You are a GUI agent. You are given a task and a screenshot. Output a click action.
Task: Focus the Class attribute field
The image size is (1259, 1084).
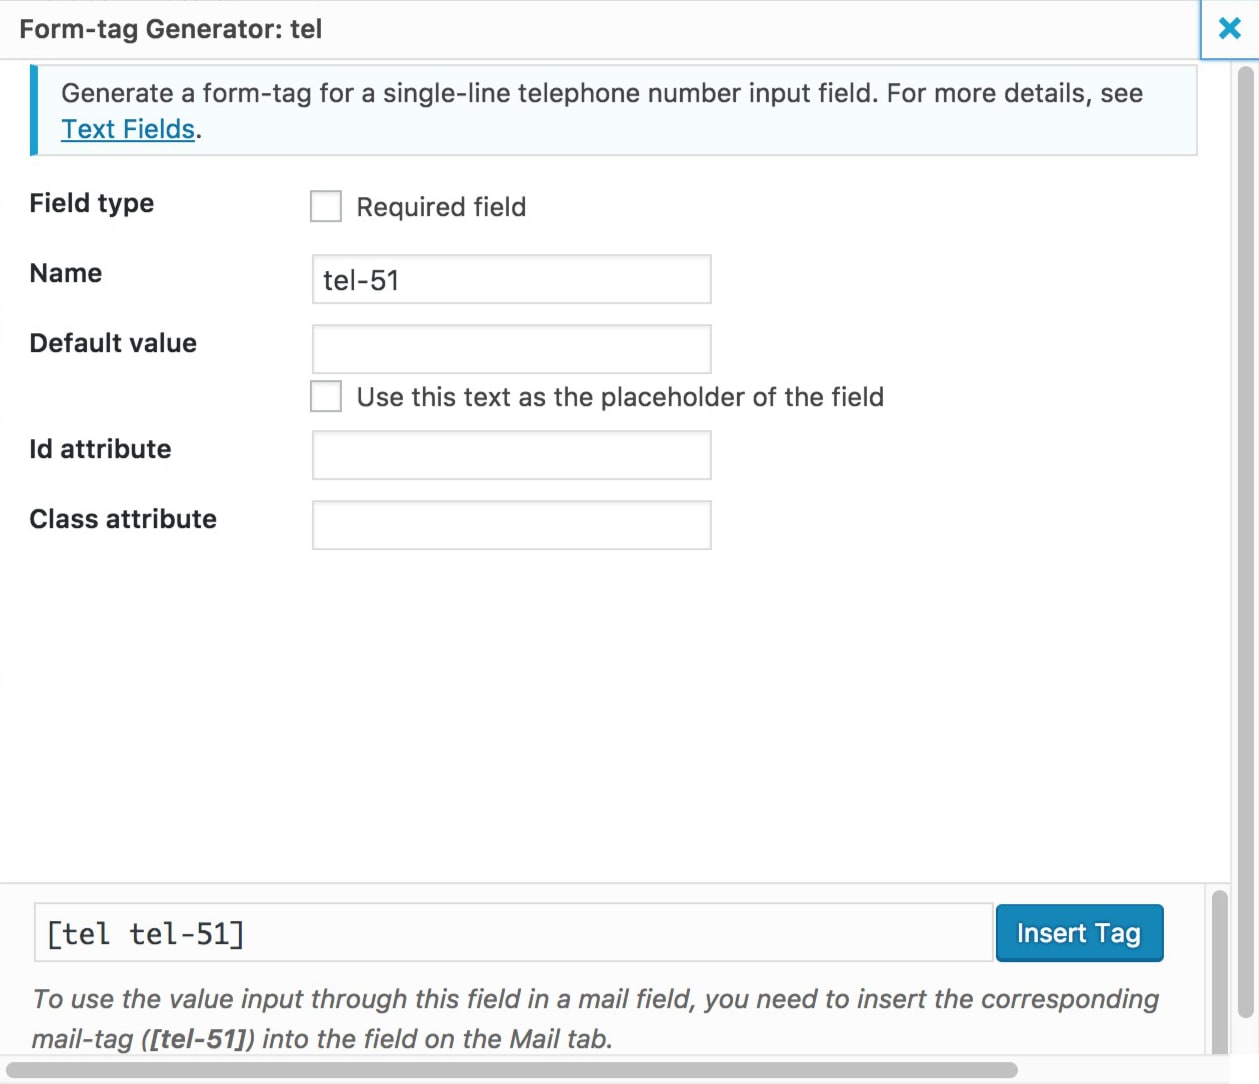511,524
